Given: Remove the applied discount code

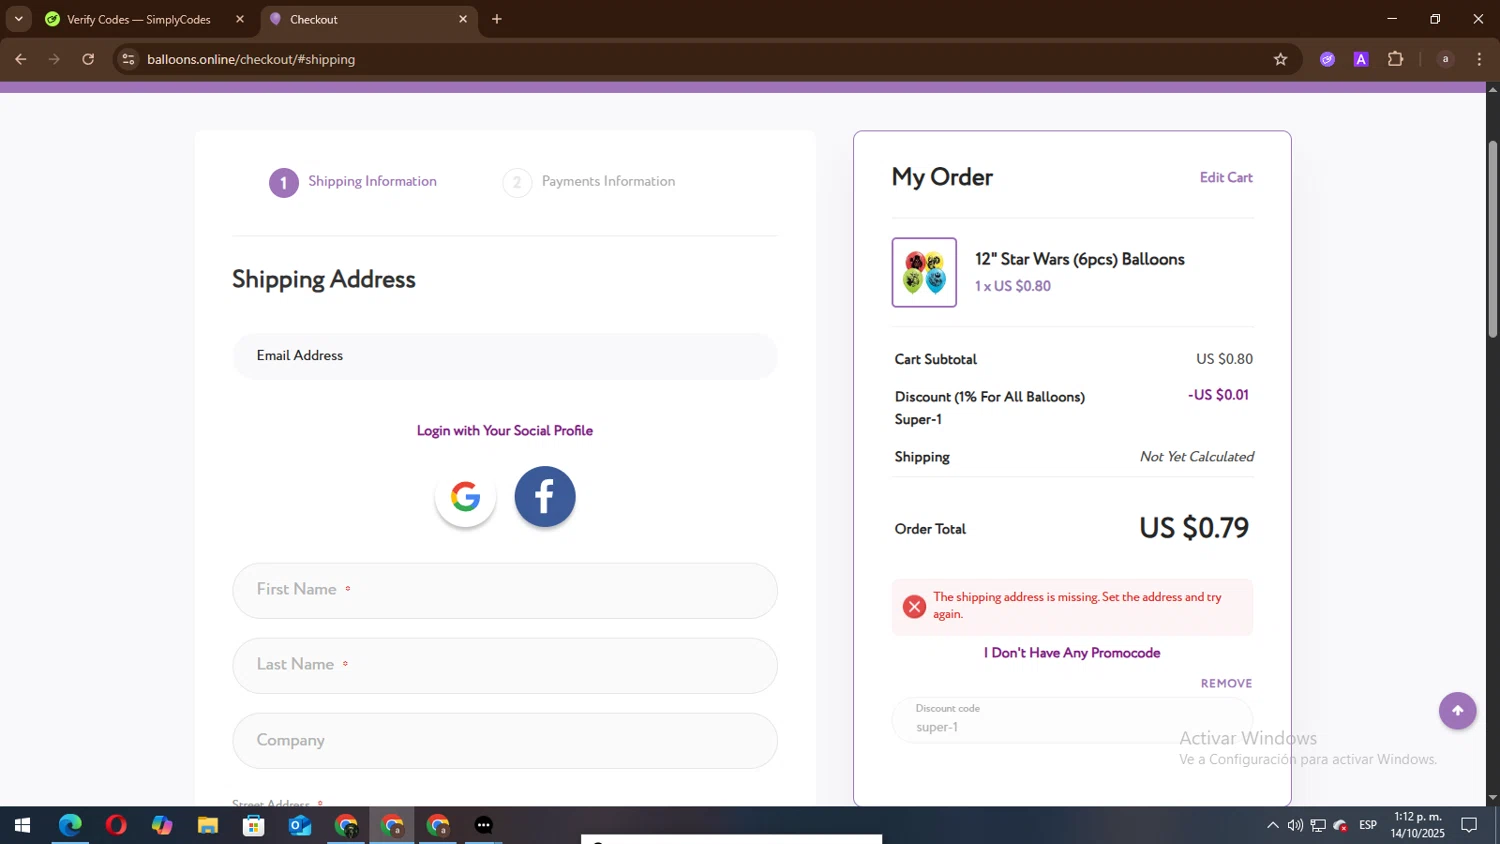Looking at the screenshot, I should coord(1226,683).
